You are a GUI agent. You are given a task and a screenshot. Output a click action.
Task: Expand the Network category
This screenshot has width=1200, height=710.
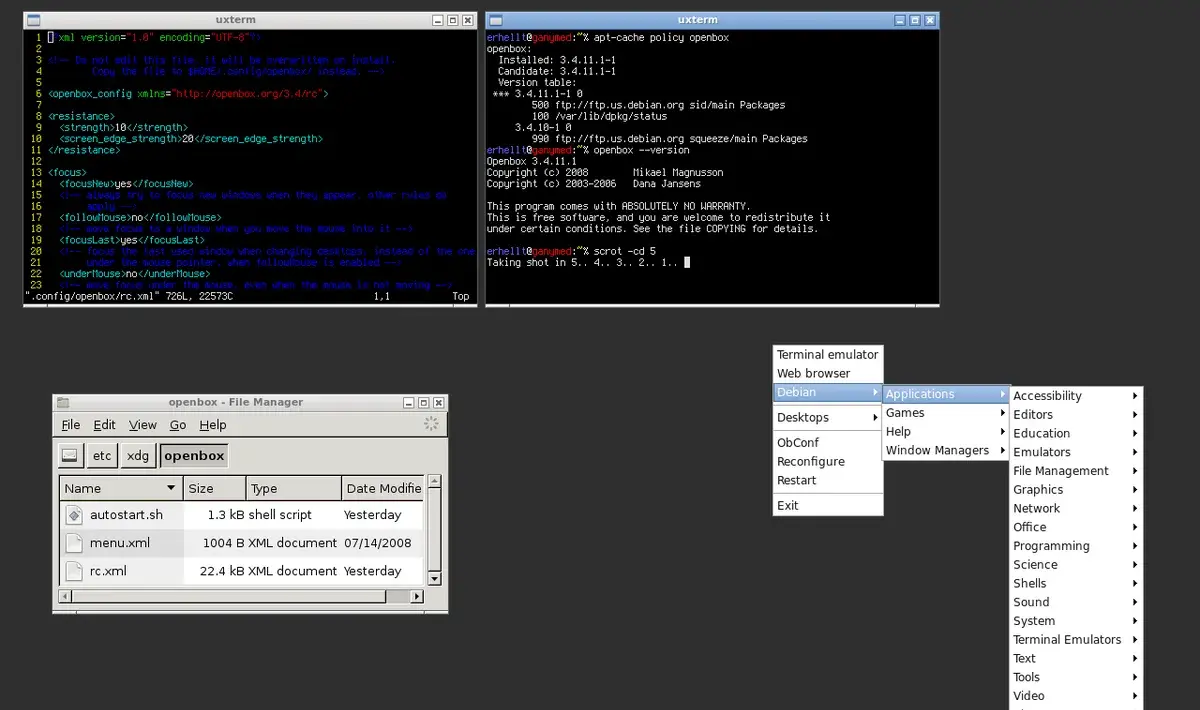click(x=1076, y=508)
